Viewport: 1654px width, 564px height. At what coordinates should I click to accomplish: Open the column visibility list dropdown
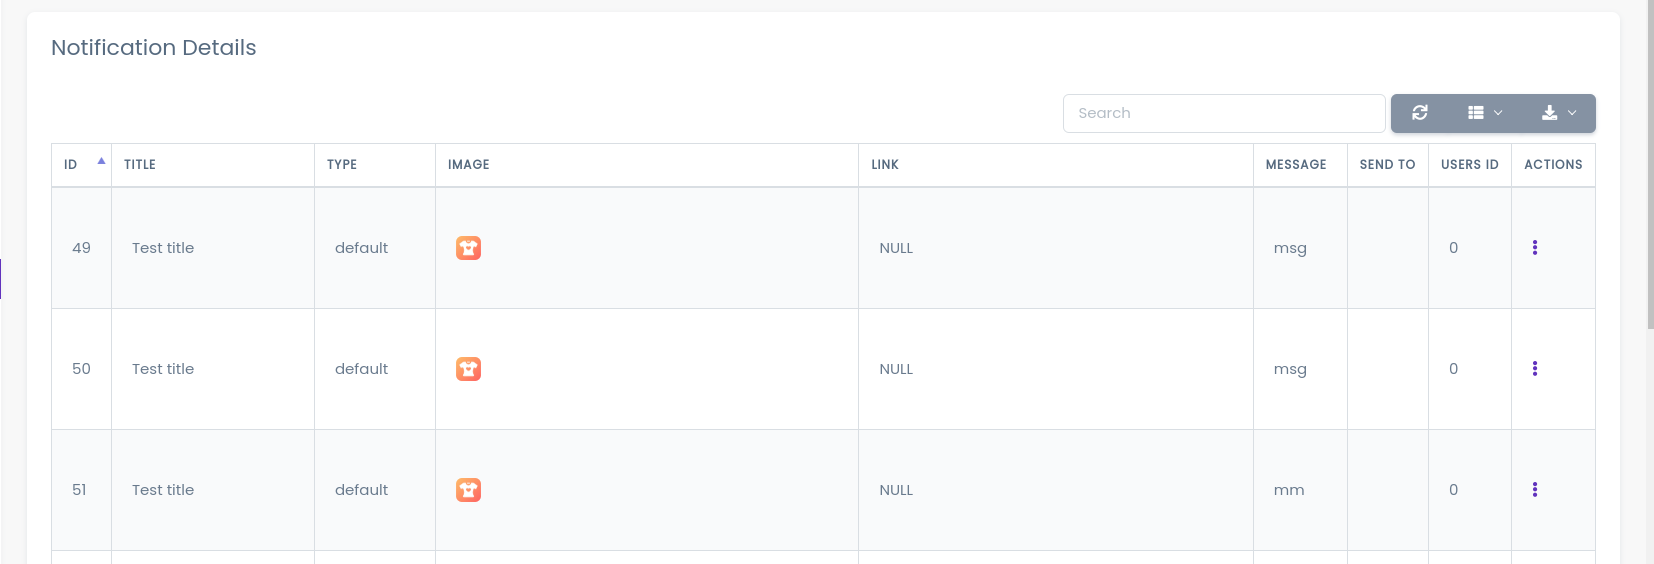point(1485,113)
